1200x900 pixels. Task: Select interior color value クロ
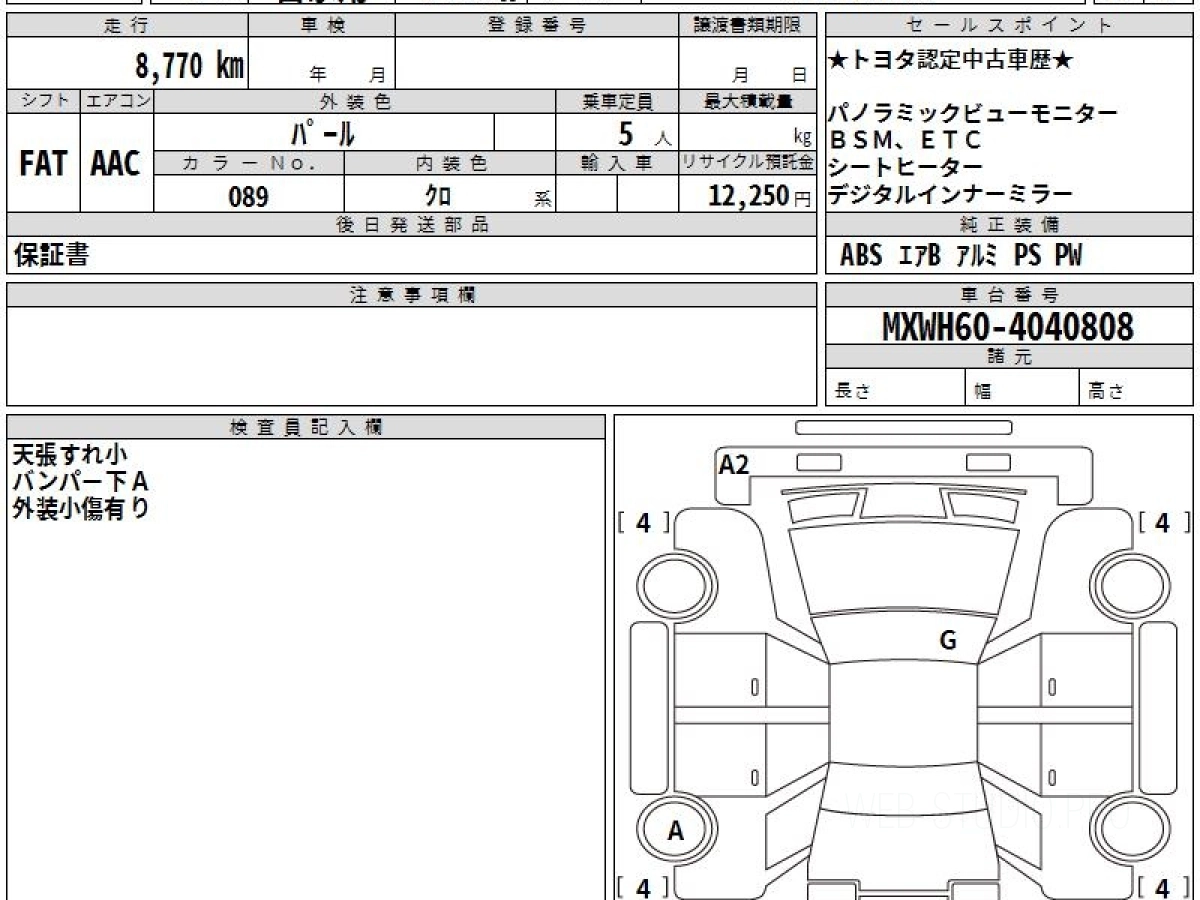[x=437, y=196]
